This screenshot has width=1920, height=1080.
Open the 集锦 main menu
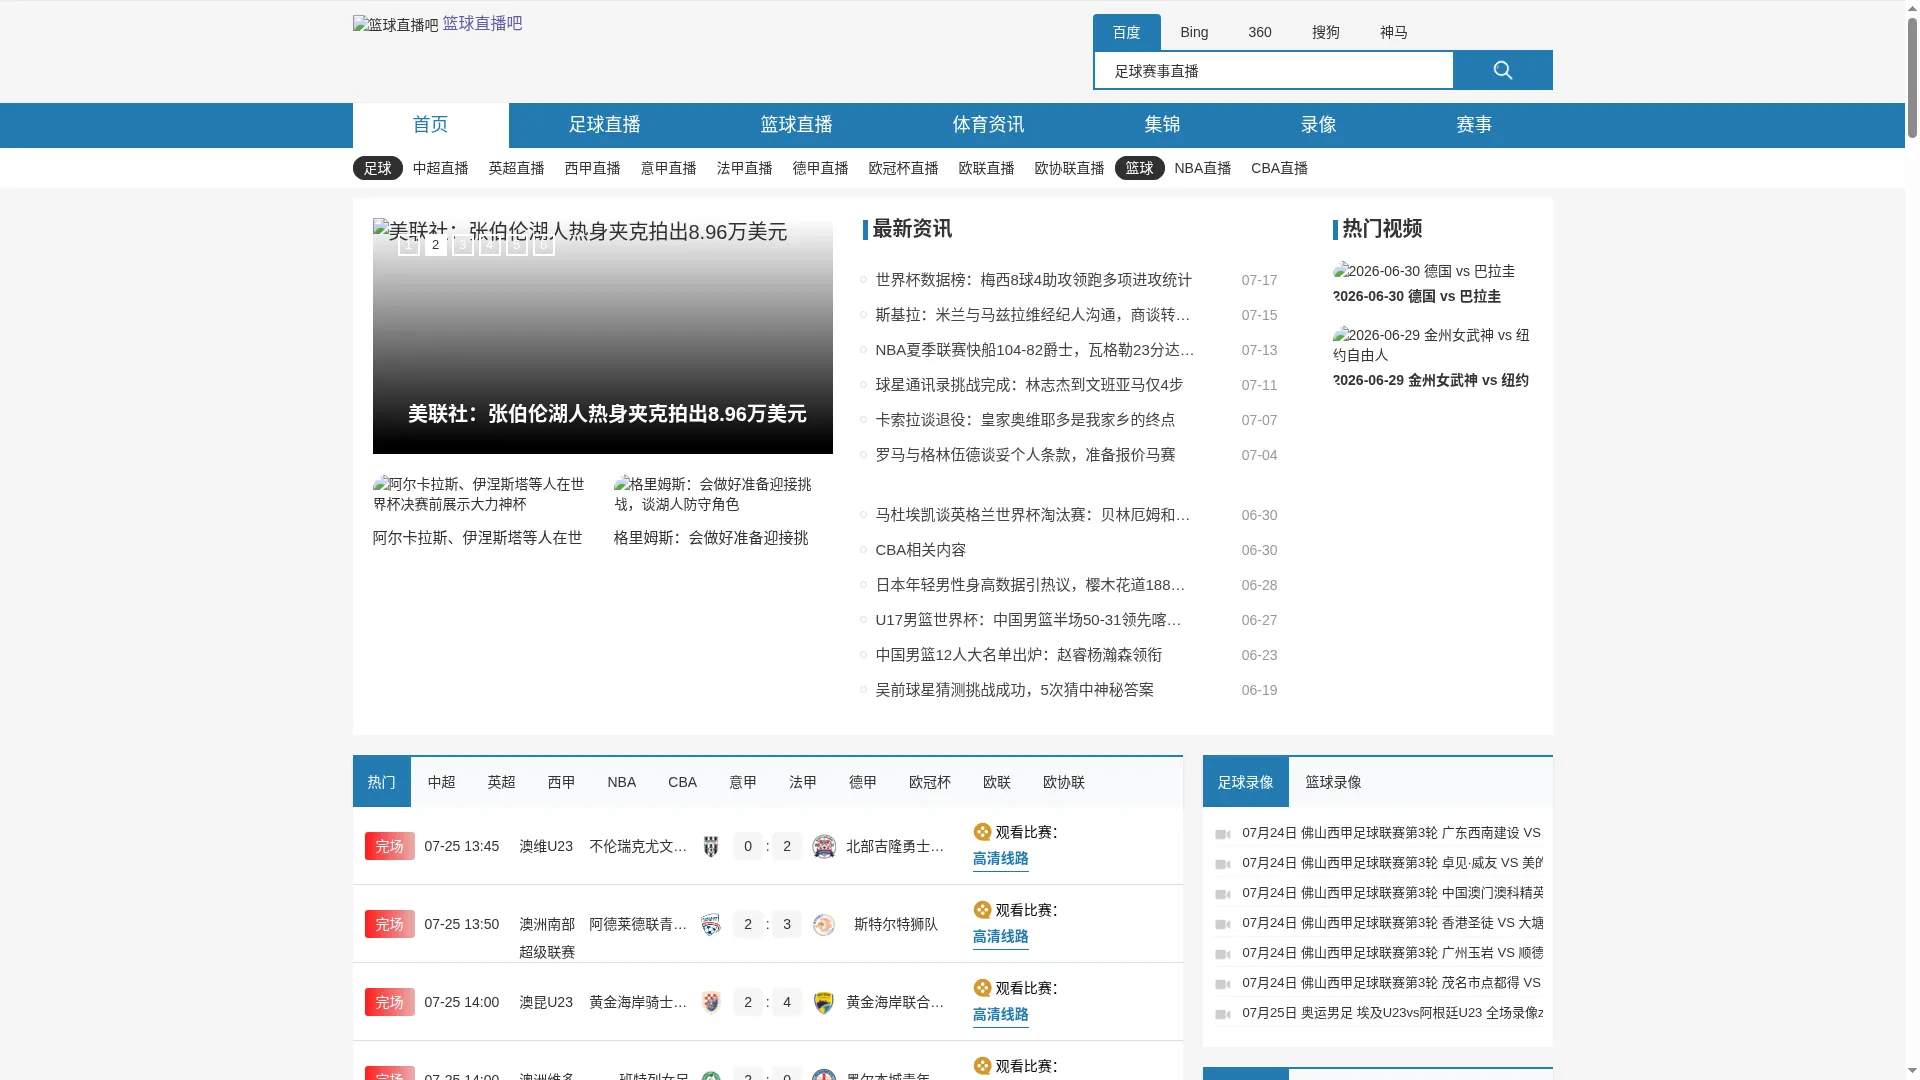[x=1162, y=125]
